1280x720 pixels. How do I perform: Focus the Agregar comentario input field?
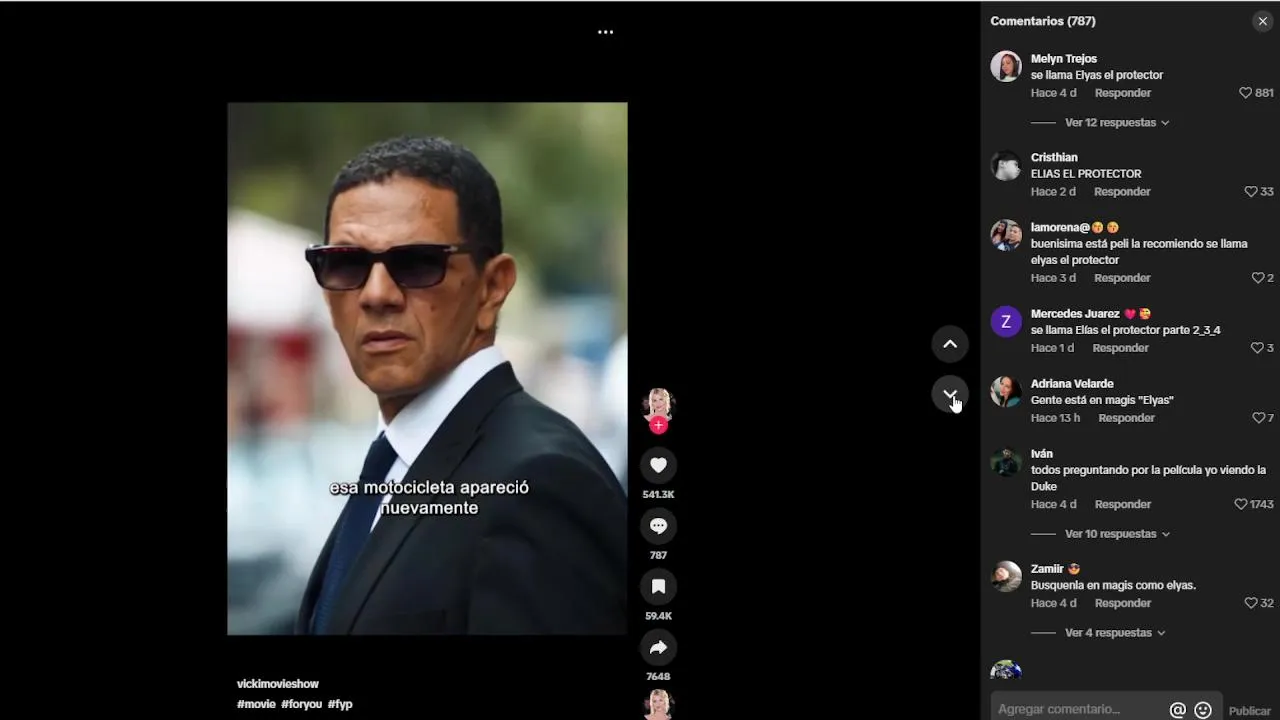(x=1079, y=709)
